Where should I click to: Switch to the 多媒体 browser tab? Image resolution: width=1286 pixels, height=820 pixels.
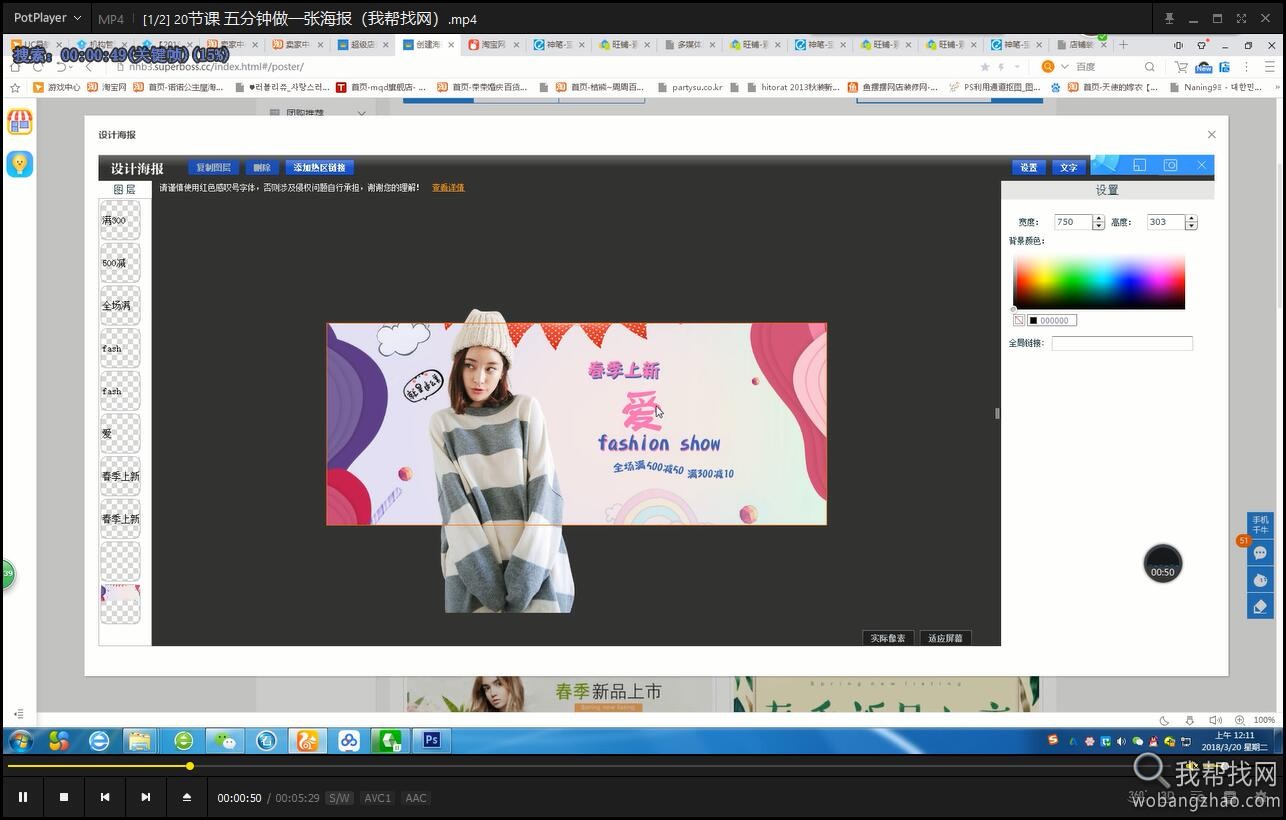(x=690, y=45)
